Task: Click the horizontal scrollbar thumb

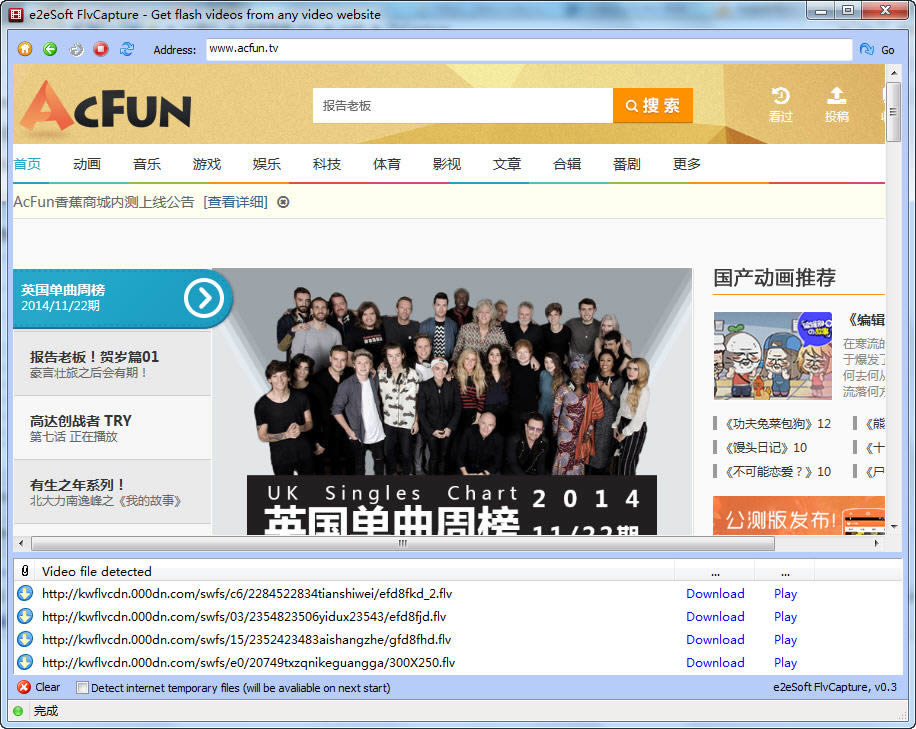Action: (403, 543)
